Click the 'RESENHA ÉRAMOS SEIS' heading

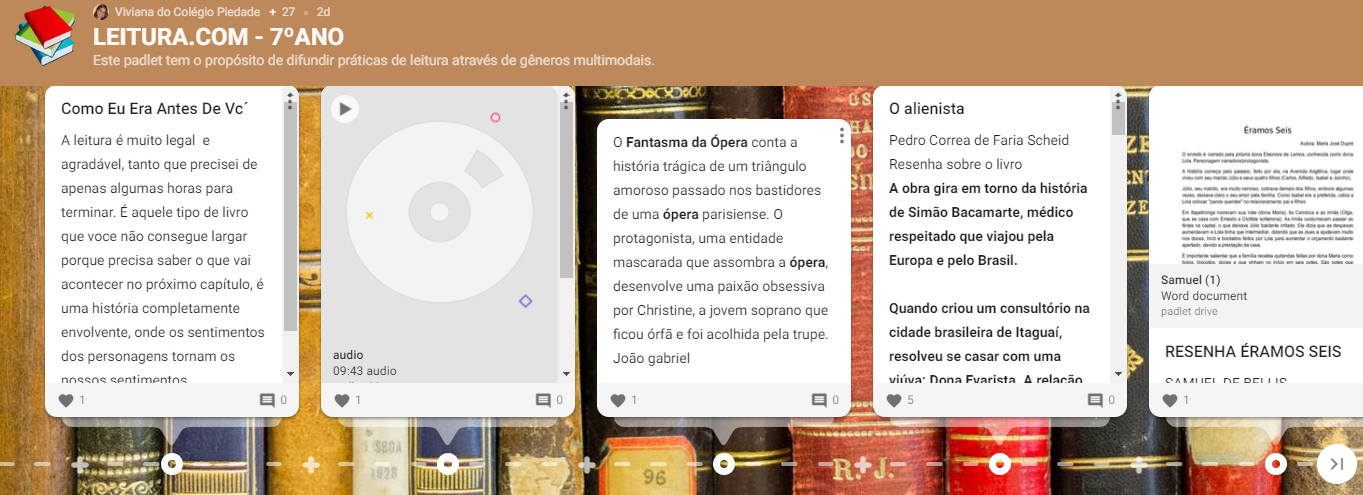click(x=1253, y=352)
